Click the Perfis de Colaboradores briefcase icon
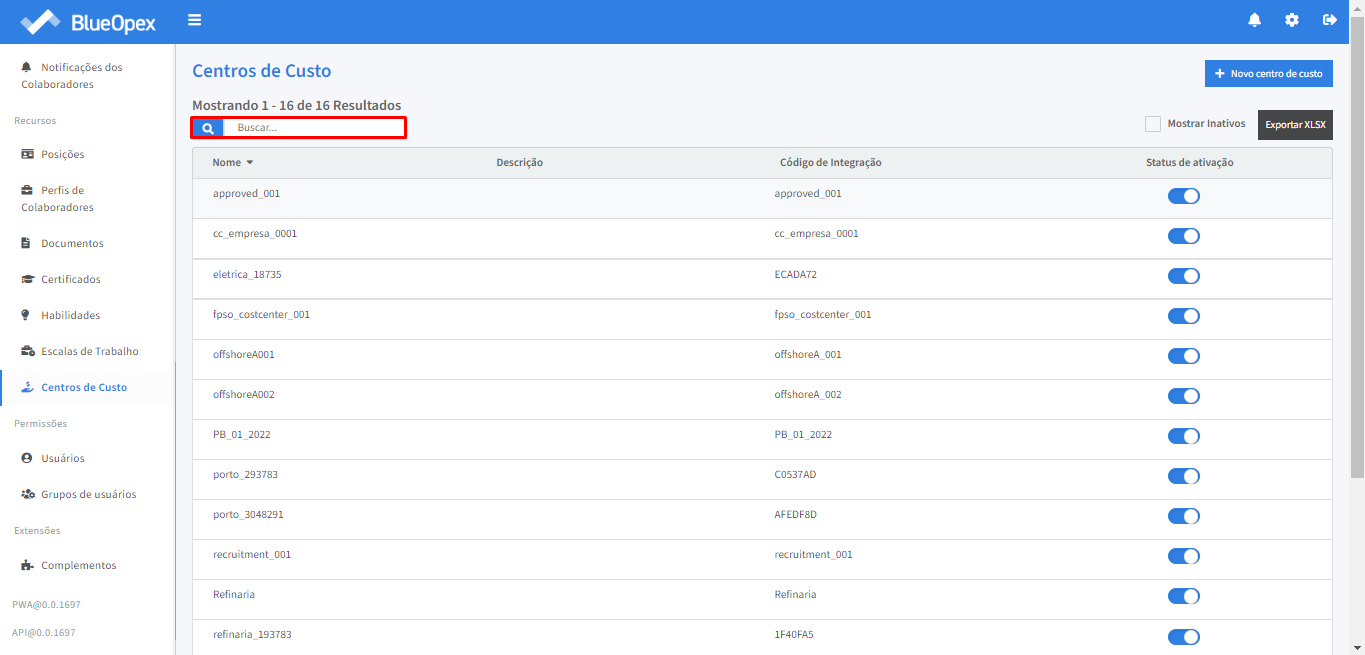1365x655 pixels. (27, 190)
